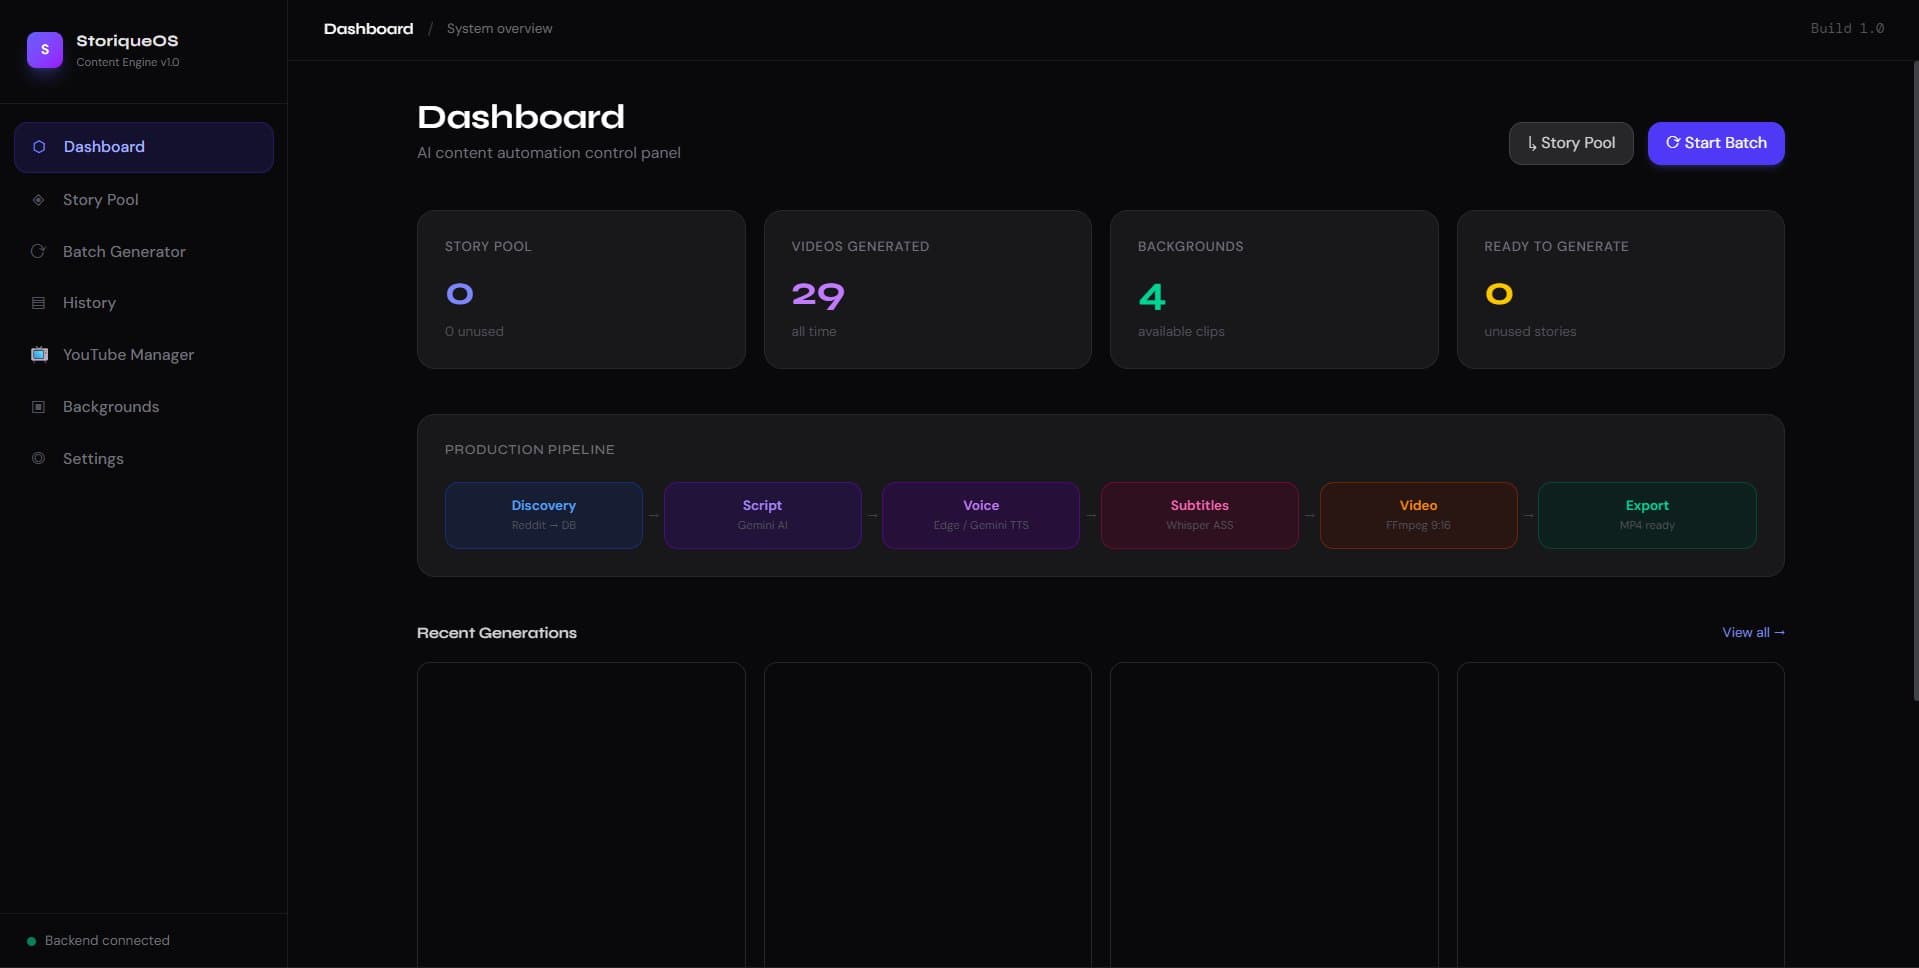Open Story Pool in the sidebar
Viewport: 1919px width, 968px height.
click(x=144, y=200)
